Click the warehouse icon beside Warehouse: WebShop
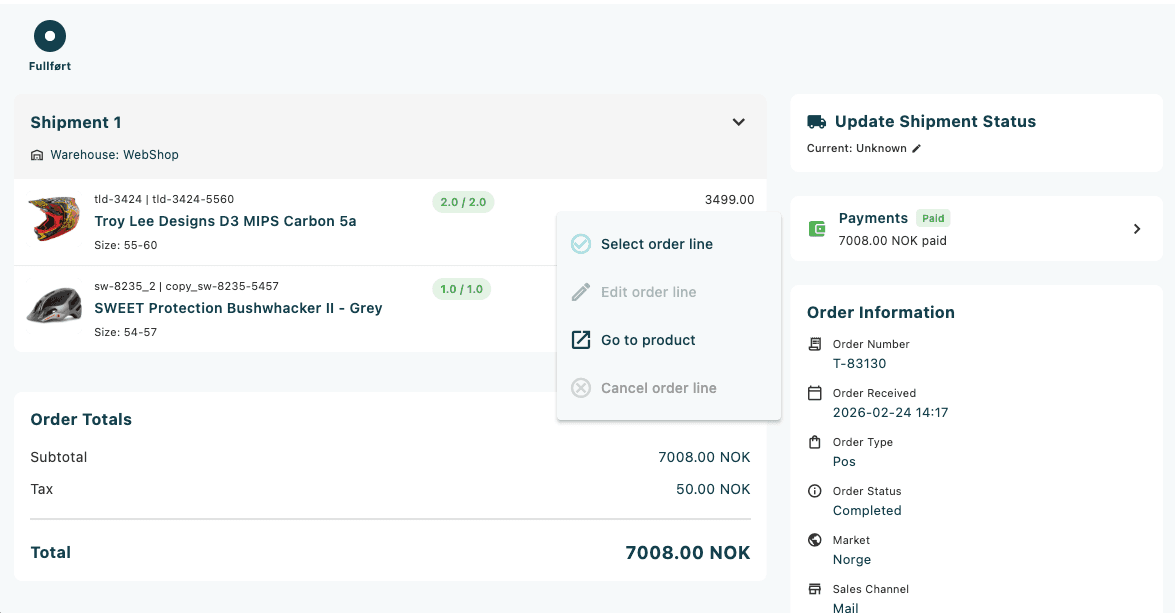1175x613 pixels. click(x=37, y=155)
